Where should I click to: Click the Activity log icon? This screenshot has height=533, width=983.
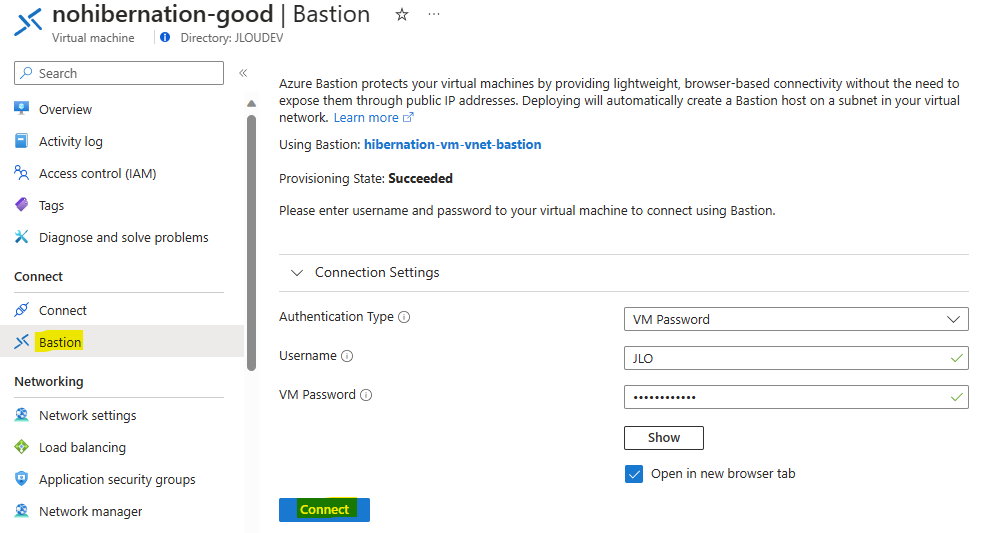click(22, 140)
